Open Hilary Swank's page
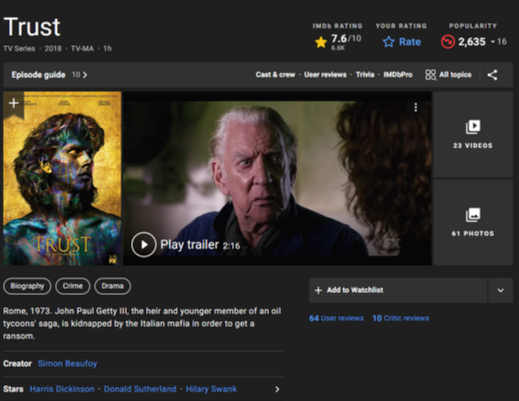 coord(211,389)
